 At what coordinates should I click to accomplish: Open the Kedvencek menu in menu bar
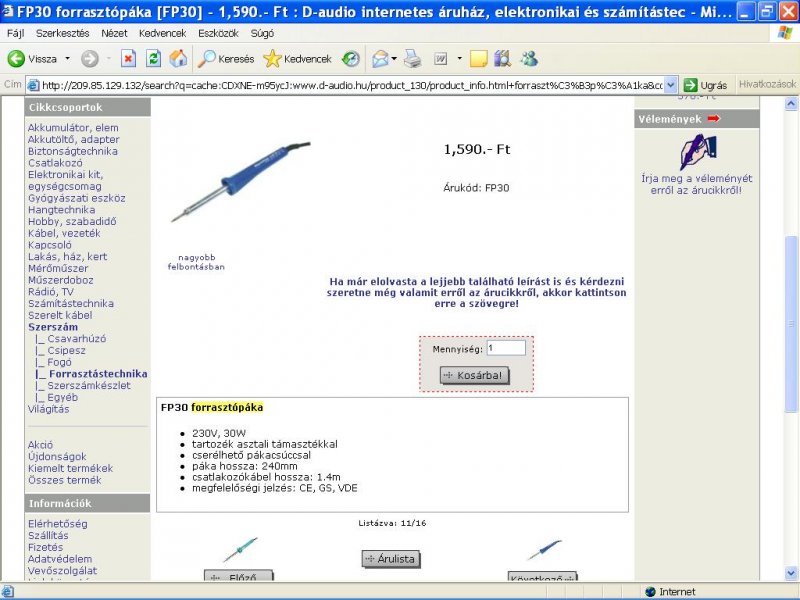tap(162, 33)
